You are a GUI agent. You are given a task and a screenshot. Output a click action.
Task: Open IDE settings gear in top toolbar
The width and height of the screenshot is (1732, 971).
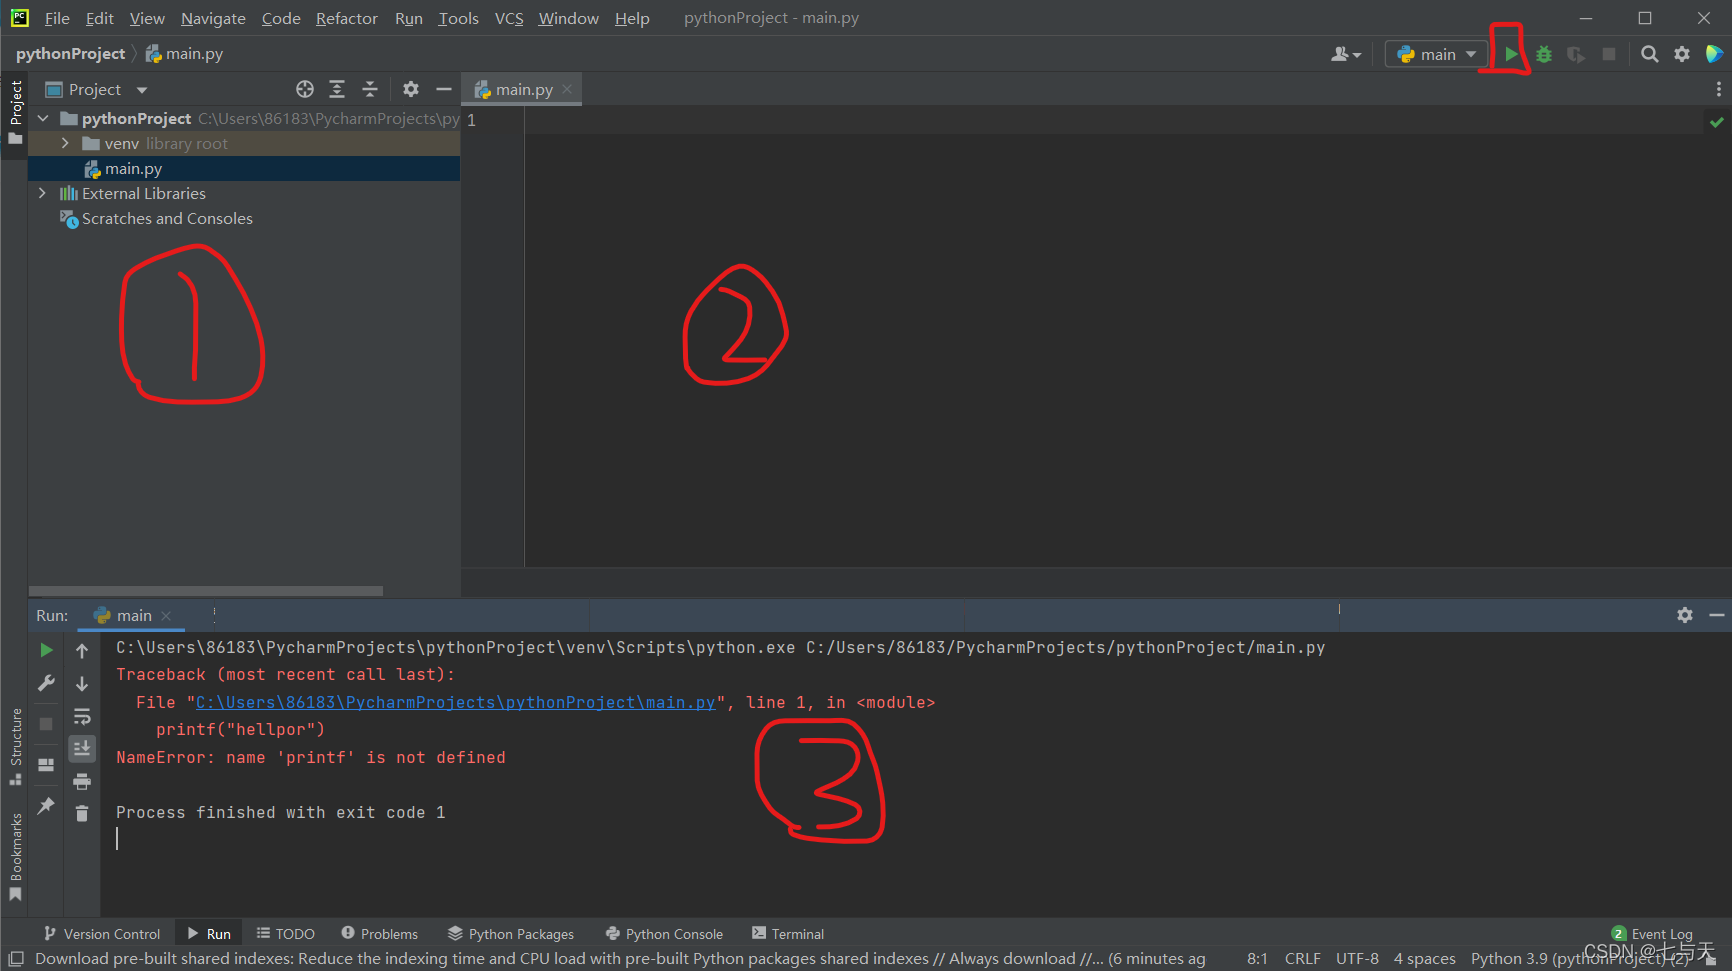(x=1682, y=54)
